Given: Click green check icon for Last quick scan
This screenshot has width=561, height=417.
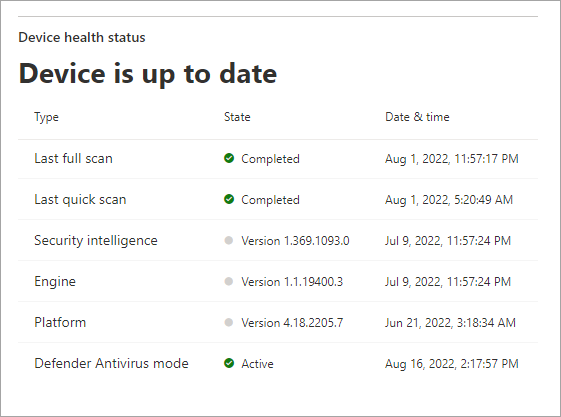Looking at the screenshot, I should pos(229,199).
